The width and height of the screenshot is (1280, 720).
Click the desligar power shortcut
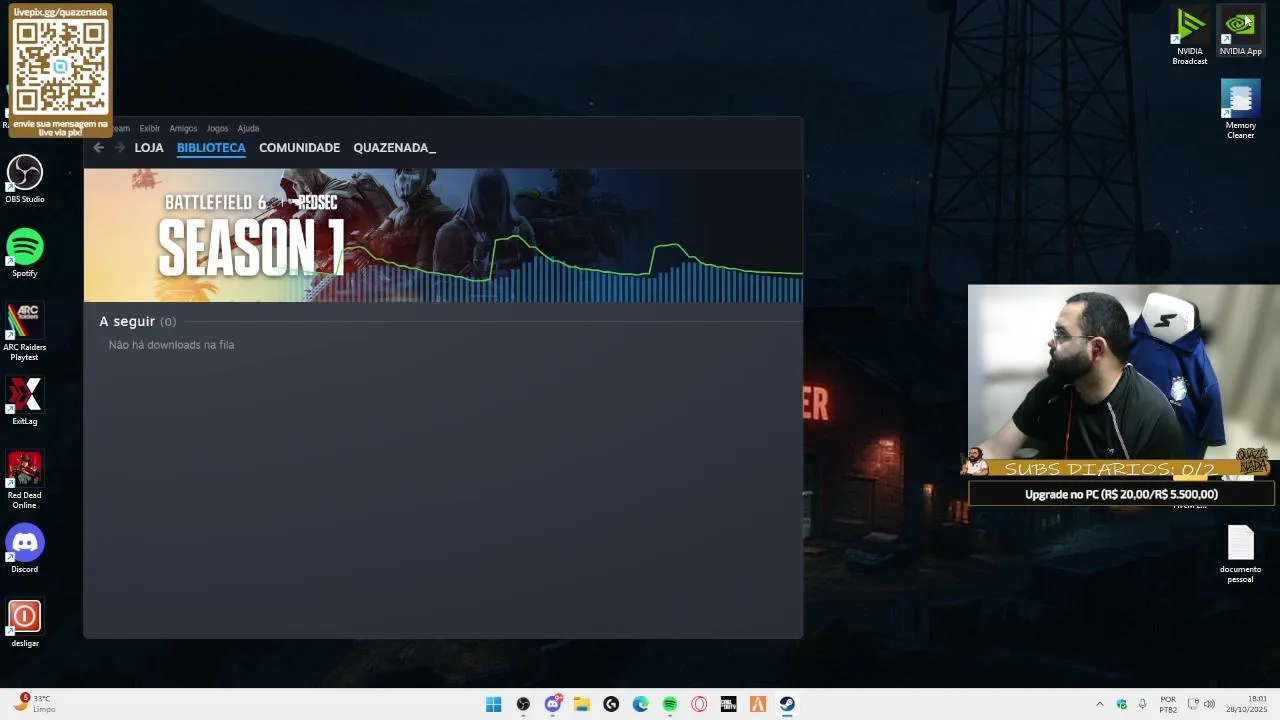(25, 623)
